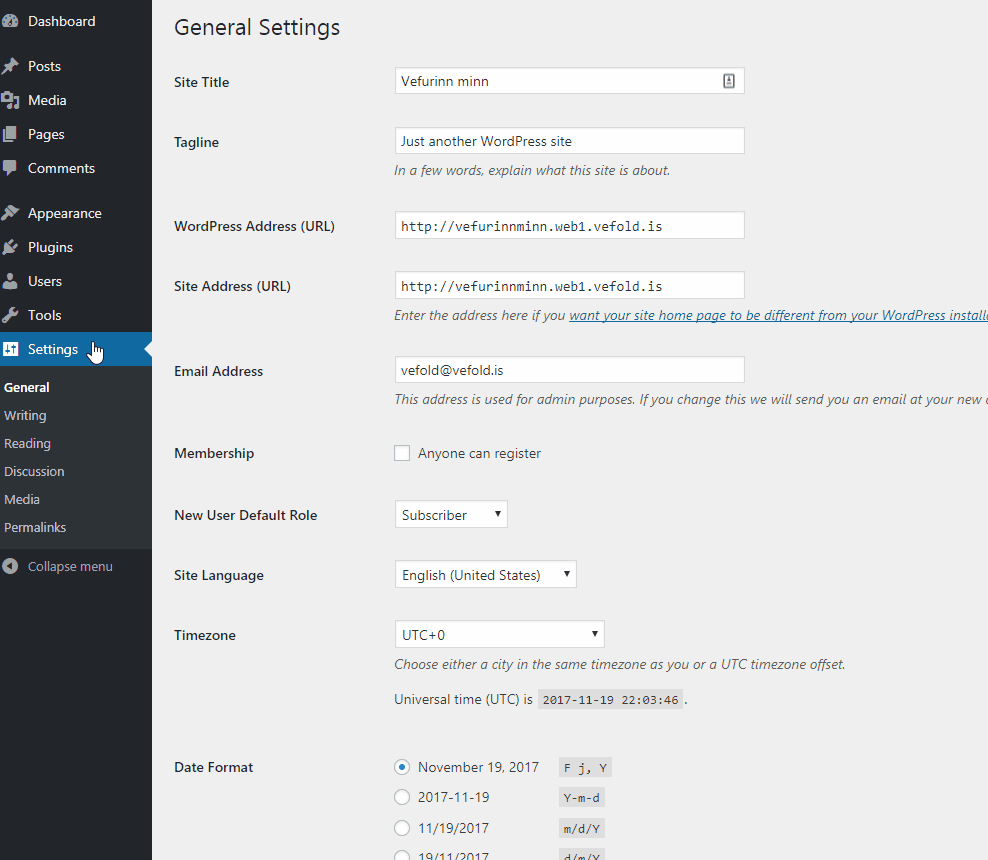
Task: Click the F j, Y format code
Action: (x=584, y=767)
